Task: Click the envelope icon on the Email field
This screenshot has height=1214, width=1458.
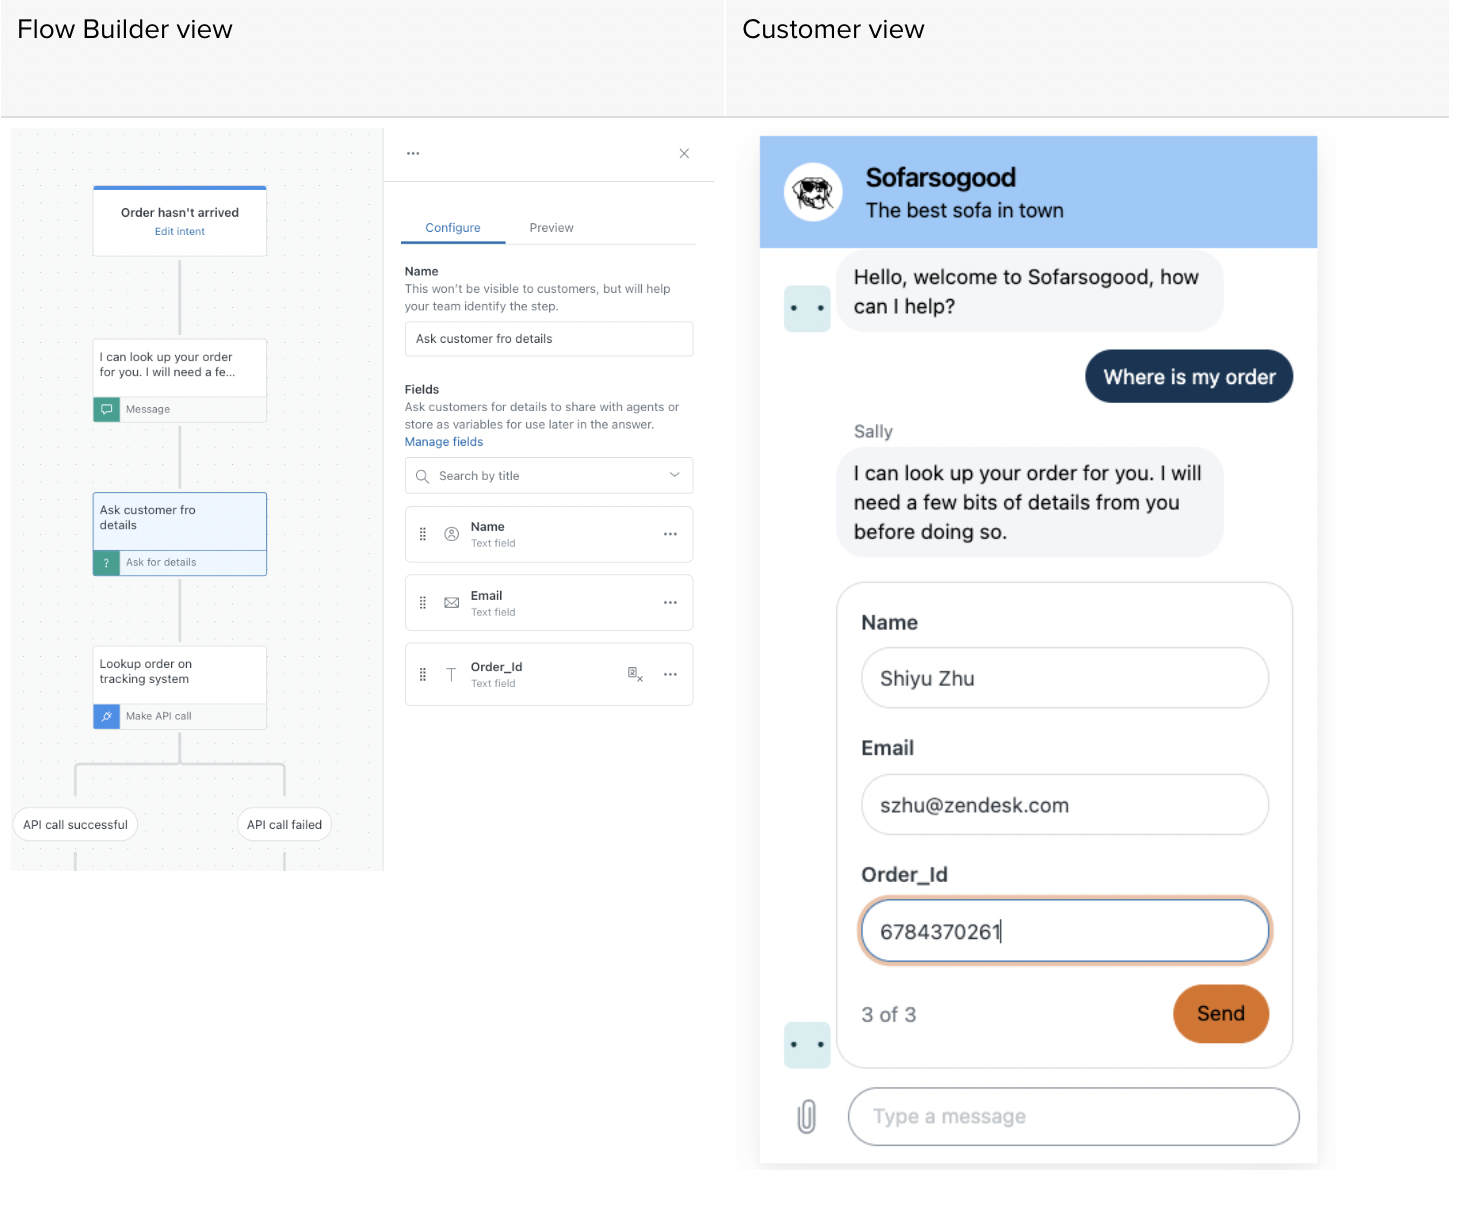Action: [451, 602]
